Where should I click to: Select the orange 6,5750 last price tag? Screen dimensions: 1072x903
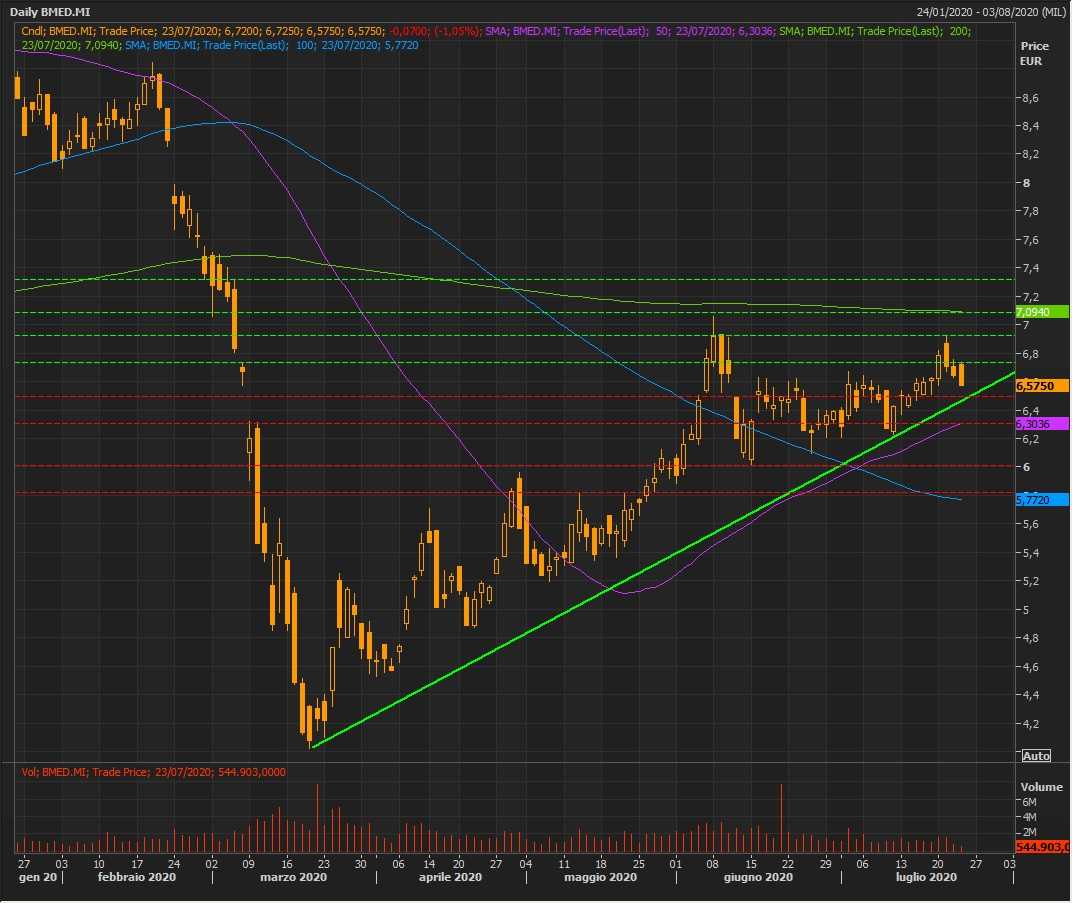pyautogui.click(x=1041, y=385)
